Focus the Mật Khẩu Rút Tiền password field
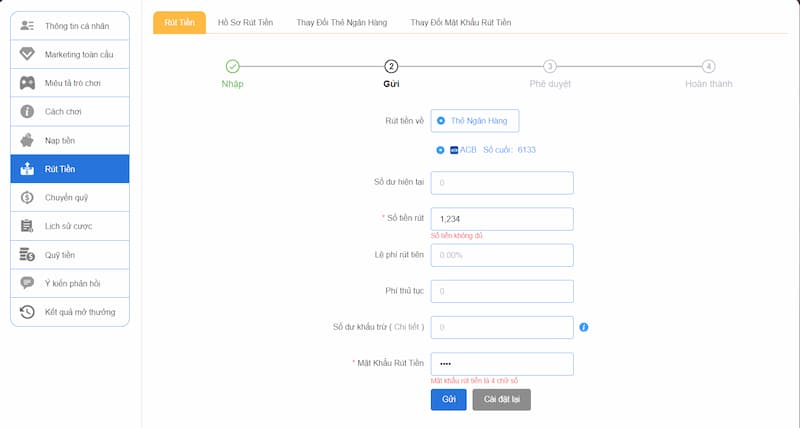The height and width of the screenshot is (428, 800). pos(501,363)
